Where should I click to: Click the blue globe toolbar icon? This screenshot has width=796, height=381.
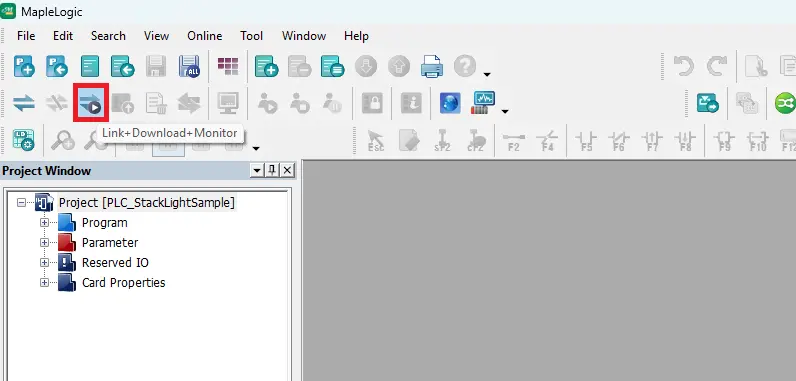[450, 103]
